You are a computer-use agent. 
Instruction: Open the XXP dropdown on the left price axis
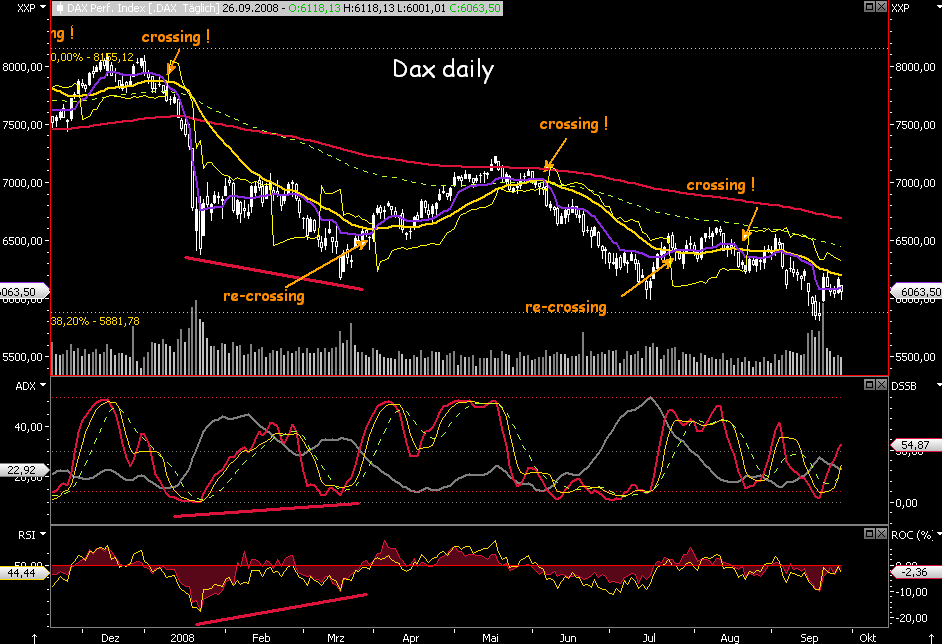(x=43, y=8)
